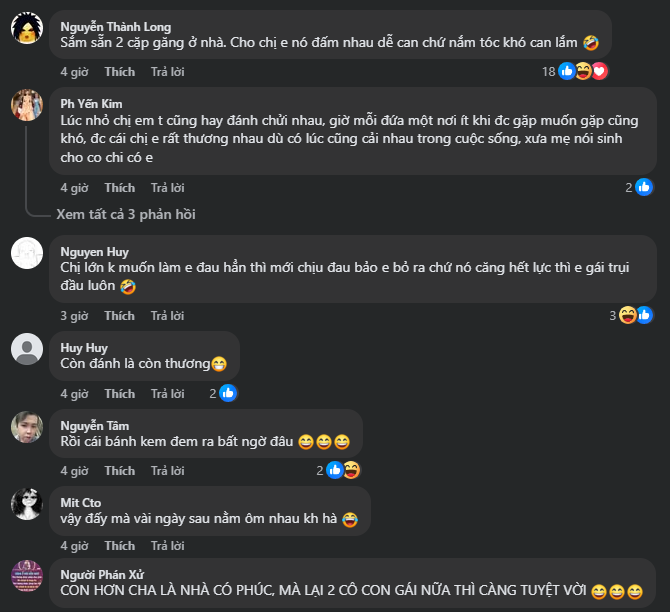This screenshot has width=670, height=612.
Task: Click the '3 giờ' timestamp under Huy Huy's comment
Action: tap(74, 394)
